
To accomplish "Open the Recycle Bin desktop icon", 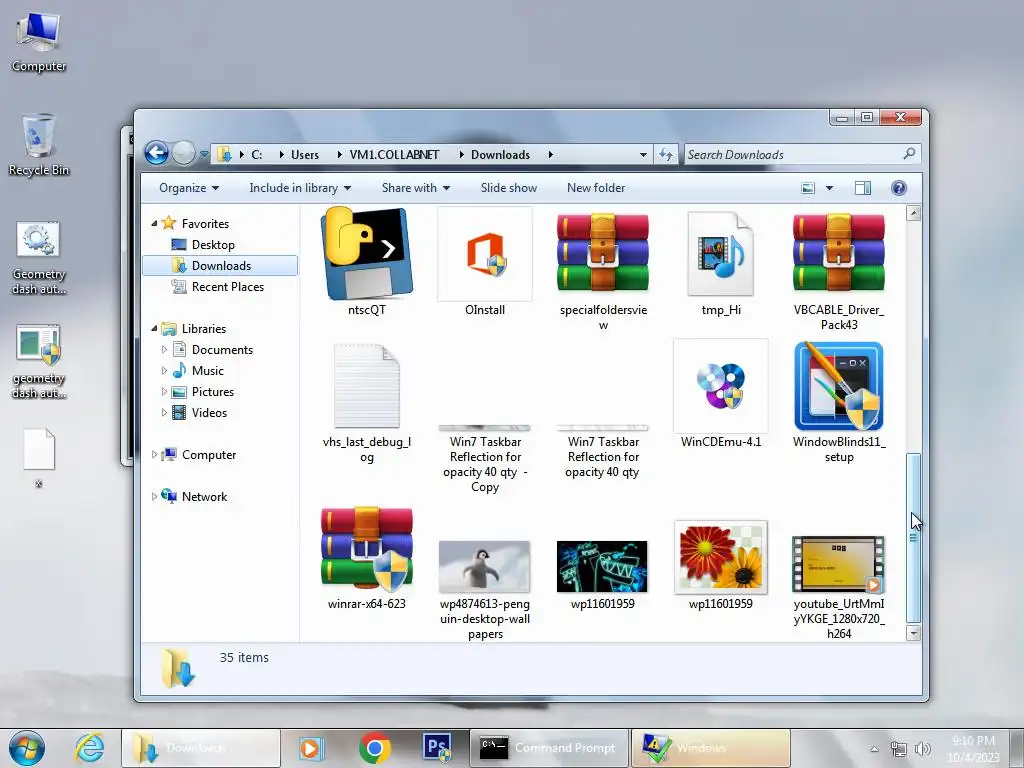I will click(x=39, y=145).
